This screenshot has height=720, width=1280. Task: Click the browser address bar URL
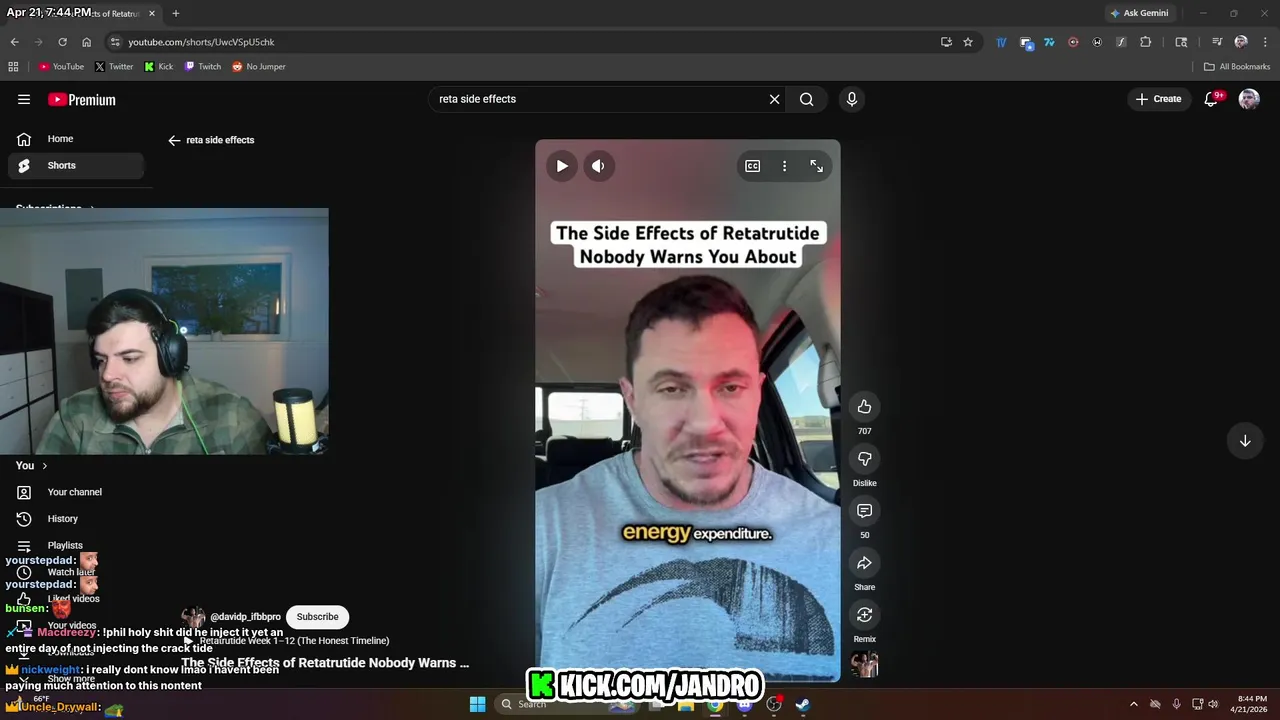(201, 42)
